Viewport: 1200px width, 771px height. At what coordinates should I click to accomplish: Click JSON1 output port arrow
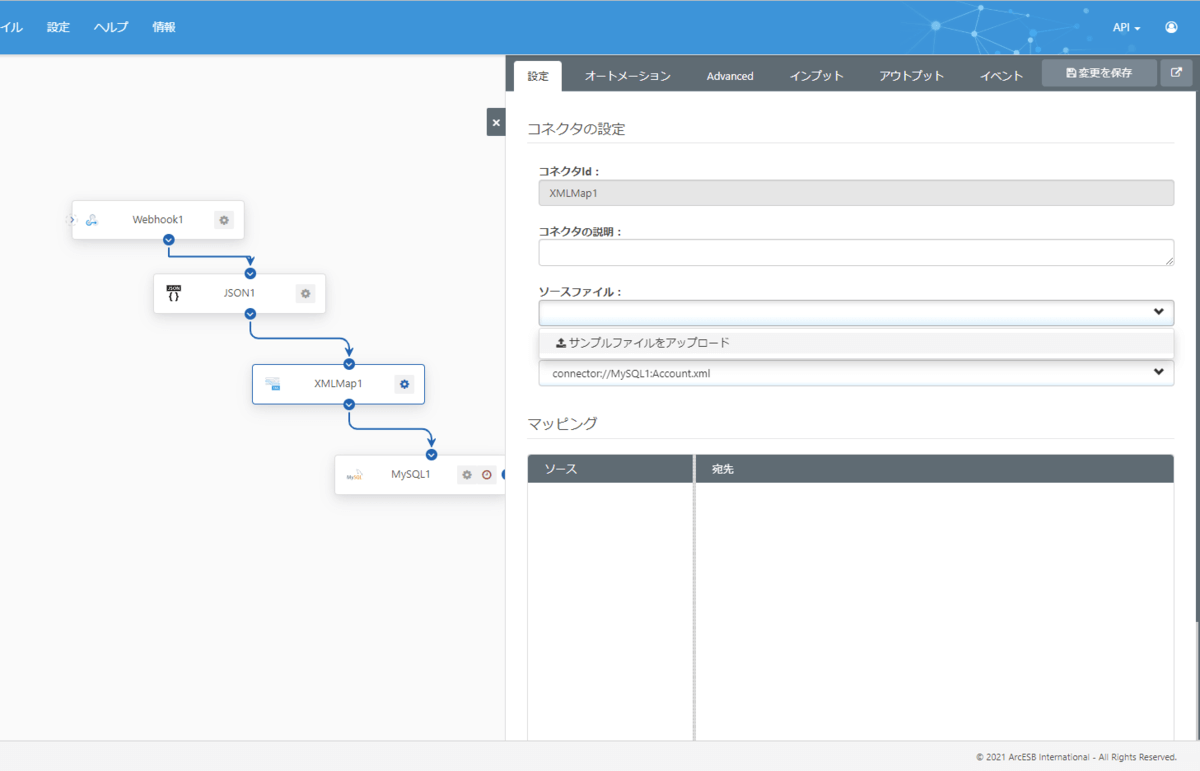(250, 314)
